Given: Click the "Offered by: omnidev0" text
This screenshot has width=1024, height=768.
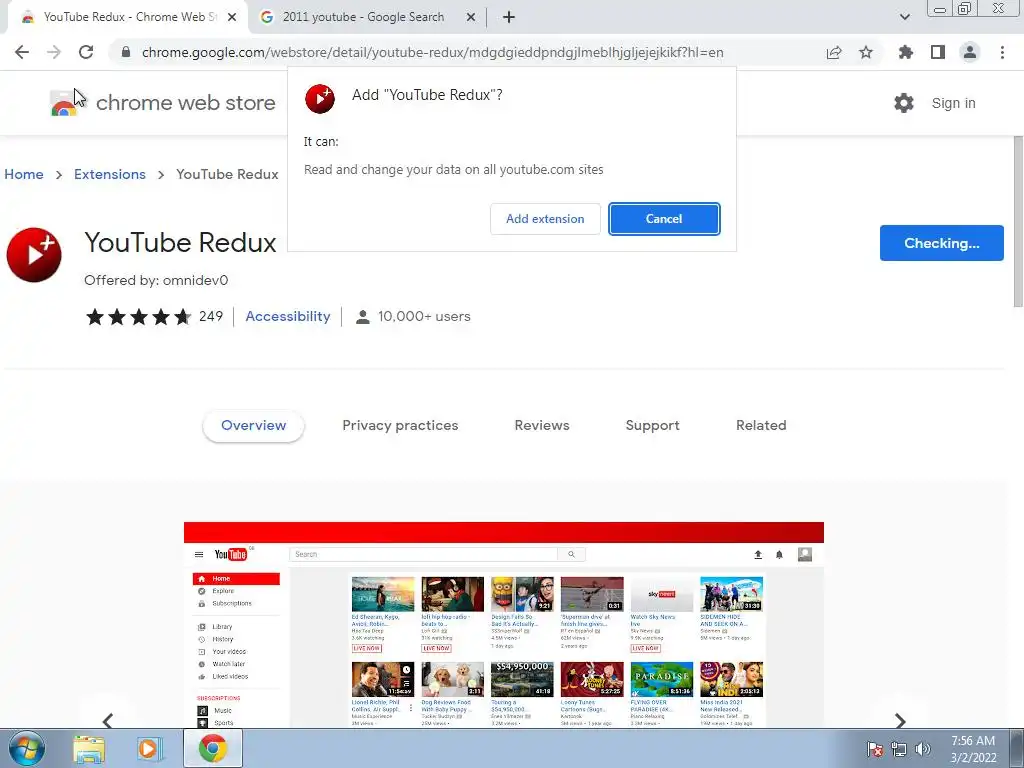Looking at the screenshot, I should 156,280.
